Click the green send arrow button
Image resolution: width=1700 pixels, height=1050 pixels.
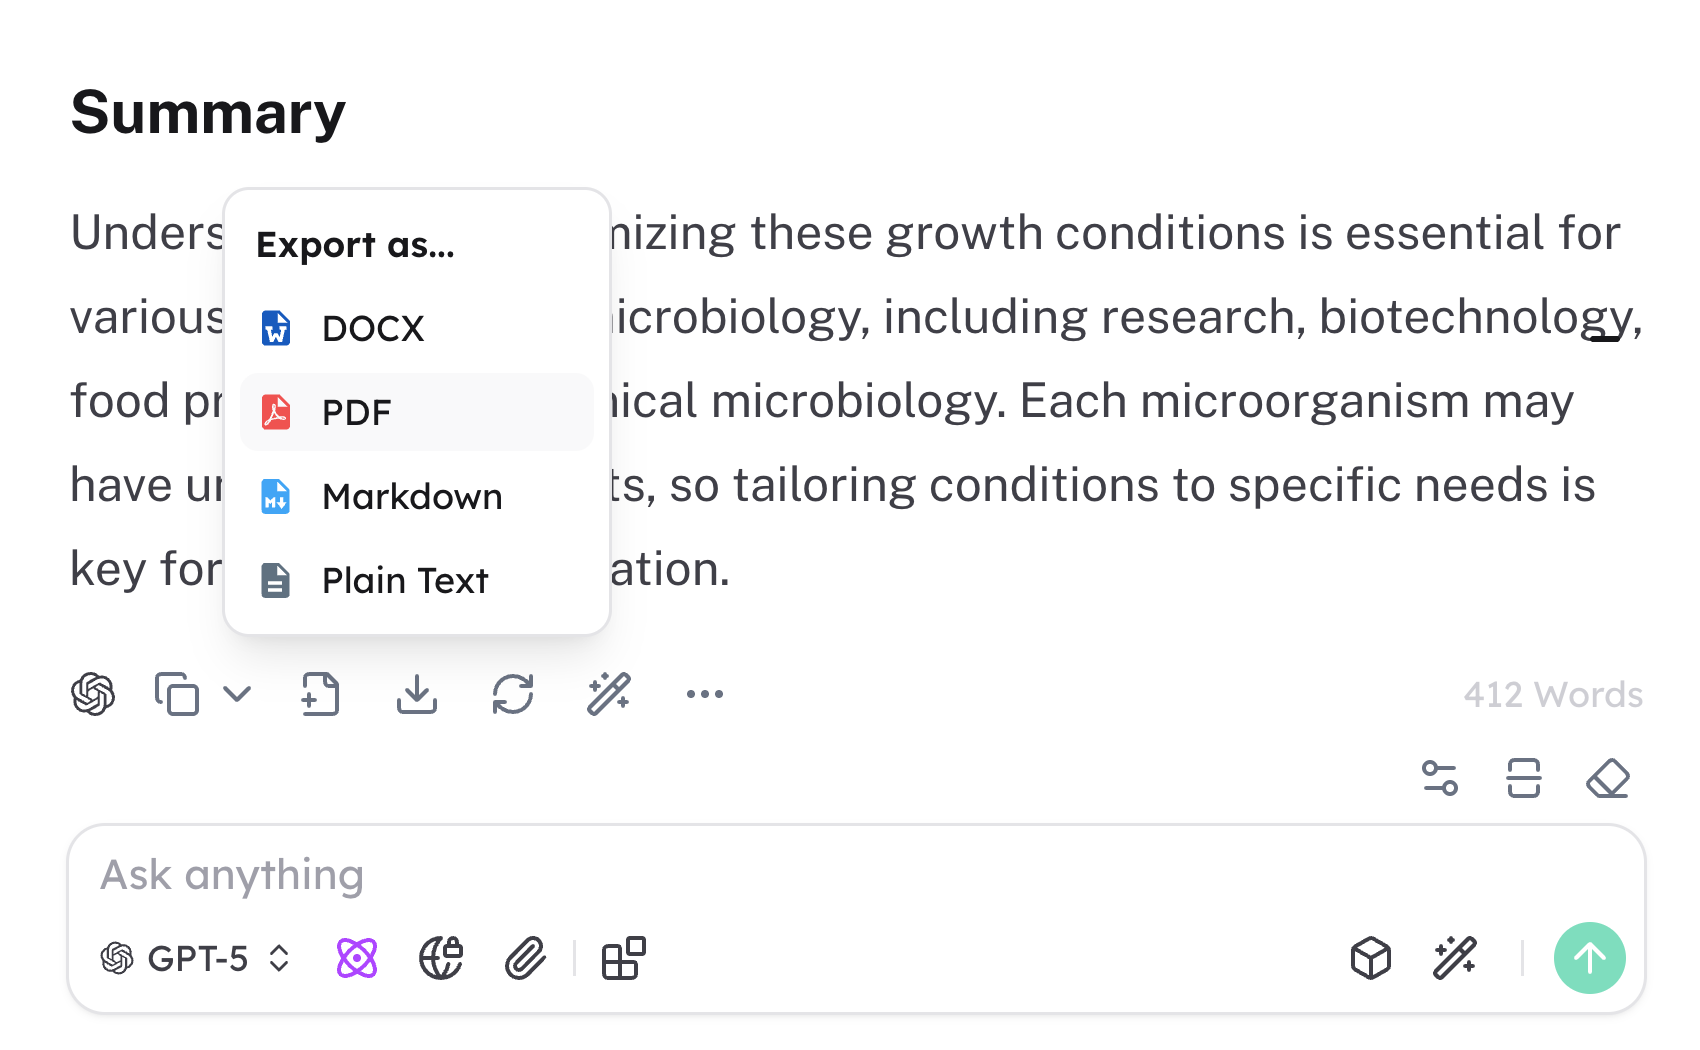tap(1589, 958)
